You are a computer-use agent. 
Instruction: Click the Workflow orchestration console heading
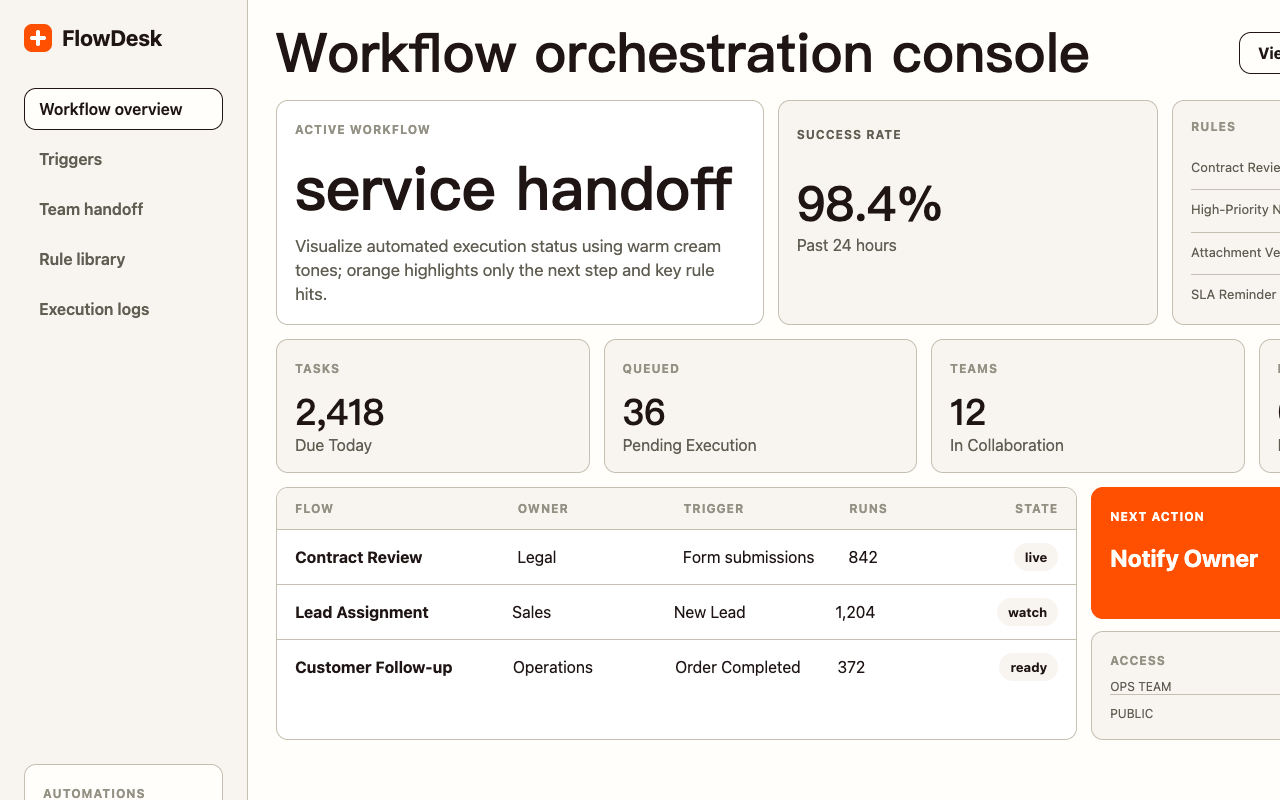pyautogui.click(x=682, y=52)
